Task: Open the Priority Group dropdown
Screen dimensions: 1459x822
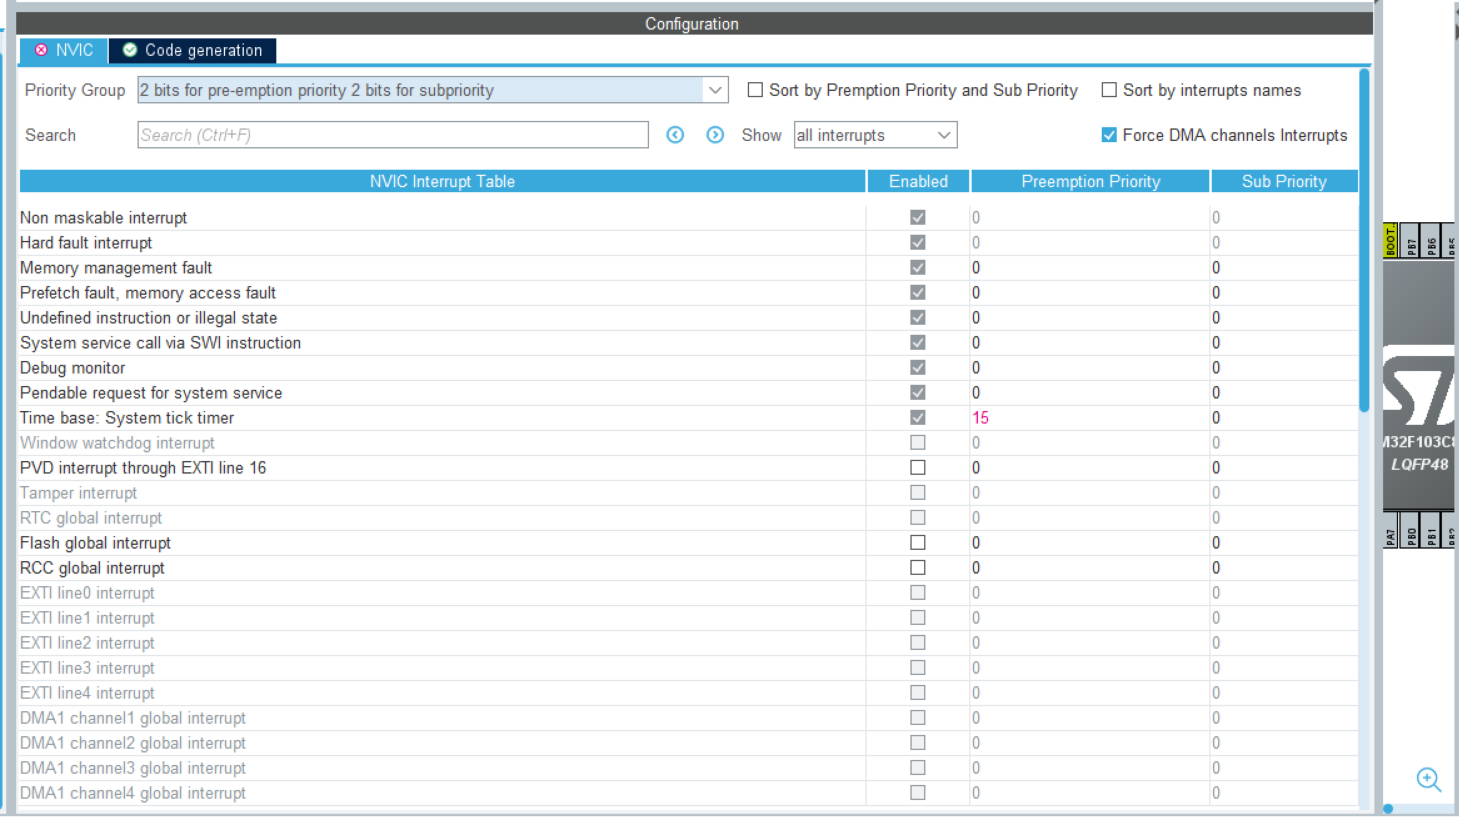Action: click(433, 90)
